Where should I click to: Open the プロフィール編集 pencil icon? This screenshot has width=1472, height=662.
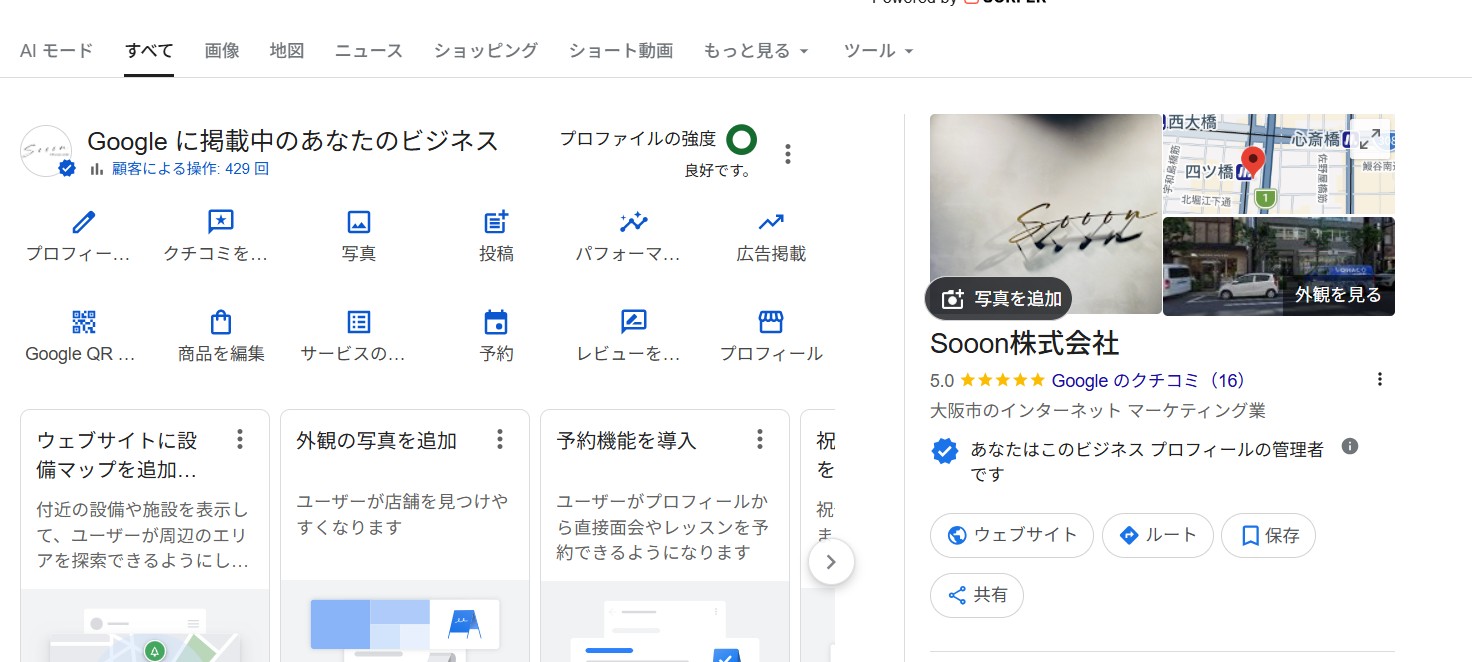(x=83, y=222)
